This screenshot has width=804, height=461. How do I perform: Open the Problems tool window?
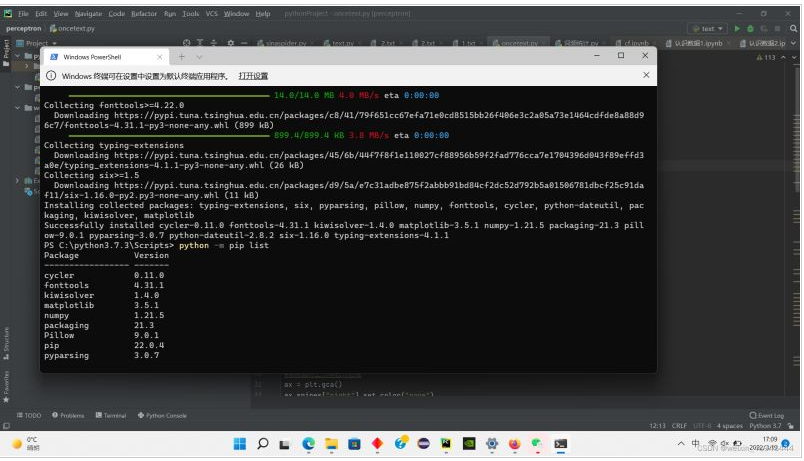(x=68, y=415)
